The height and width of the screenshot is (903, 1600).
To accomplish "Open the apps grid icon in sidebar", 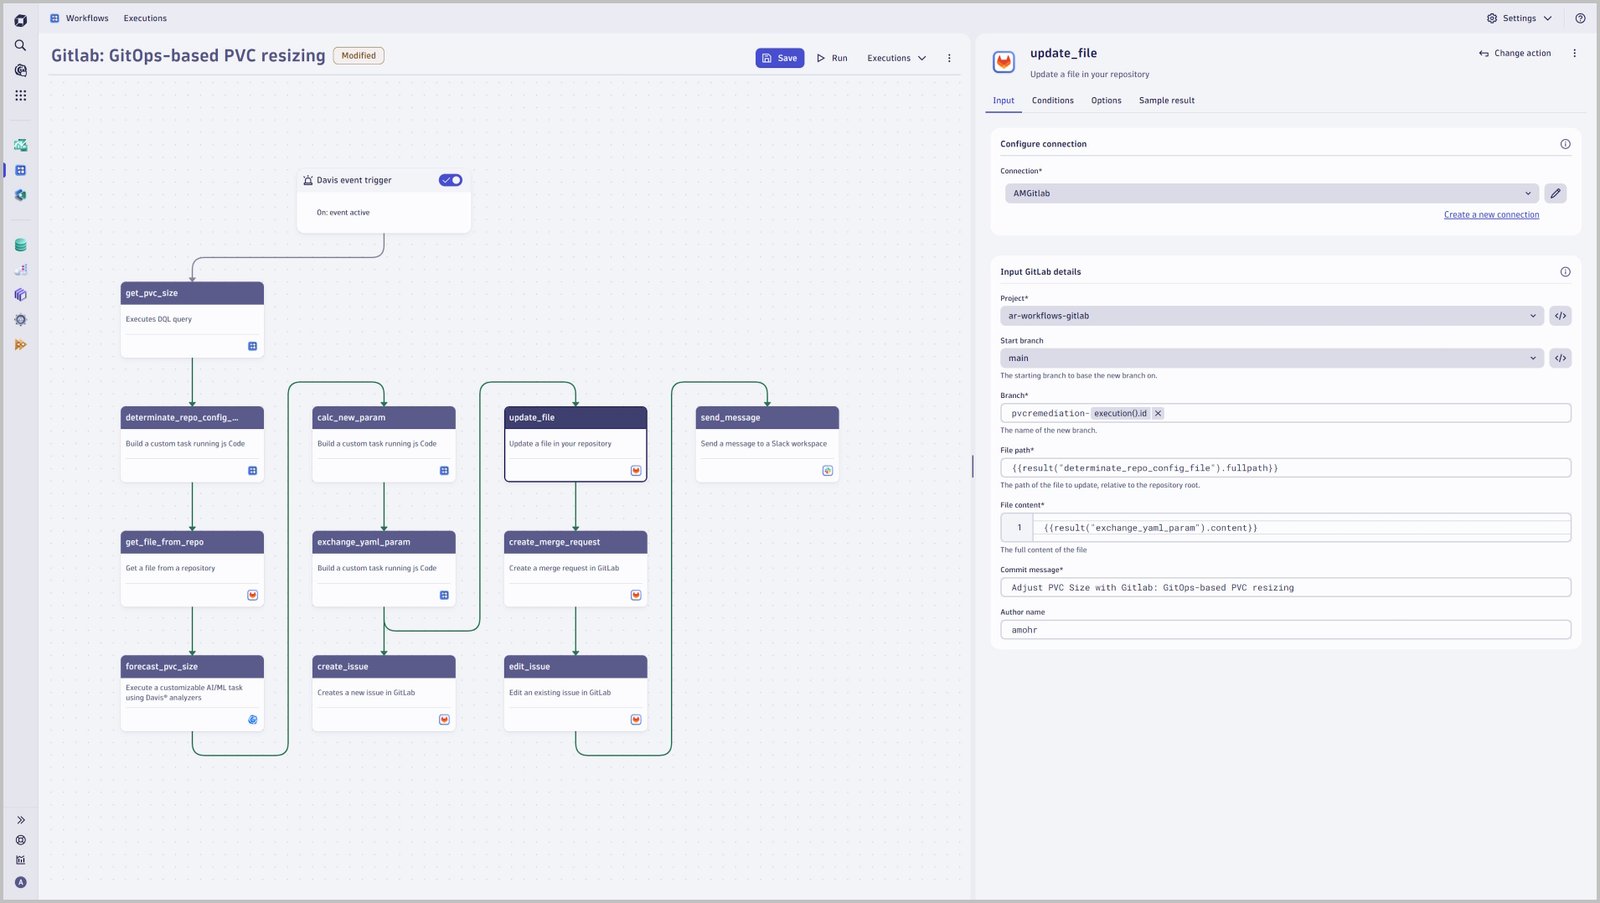I will click(x=20, y=95).
